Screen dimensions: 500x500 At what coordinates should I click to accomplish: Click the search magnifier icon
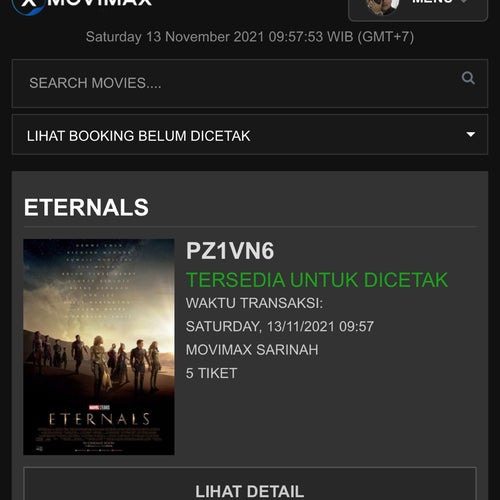coord(468,78)
